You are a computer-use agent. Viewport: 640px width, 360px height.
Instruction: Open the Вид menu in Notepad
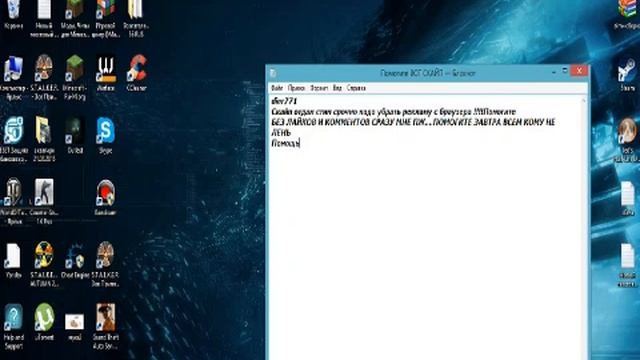coord(337,88)
